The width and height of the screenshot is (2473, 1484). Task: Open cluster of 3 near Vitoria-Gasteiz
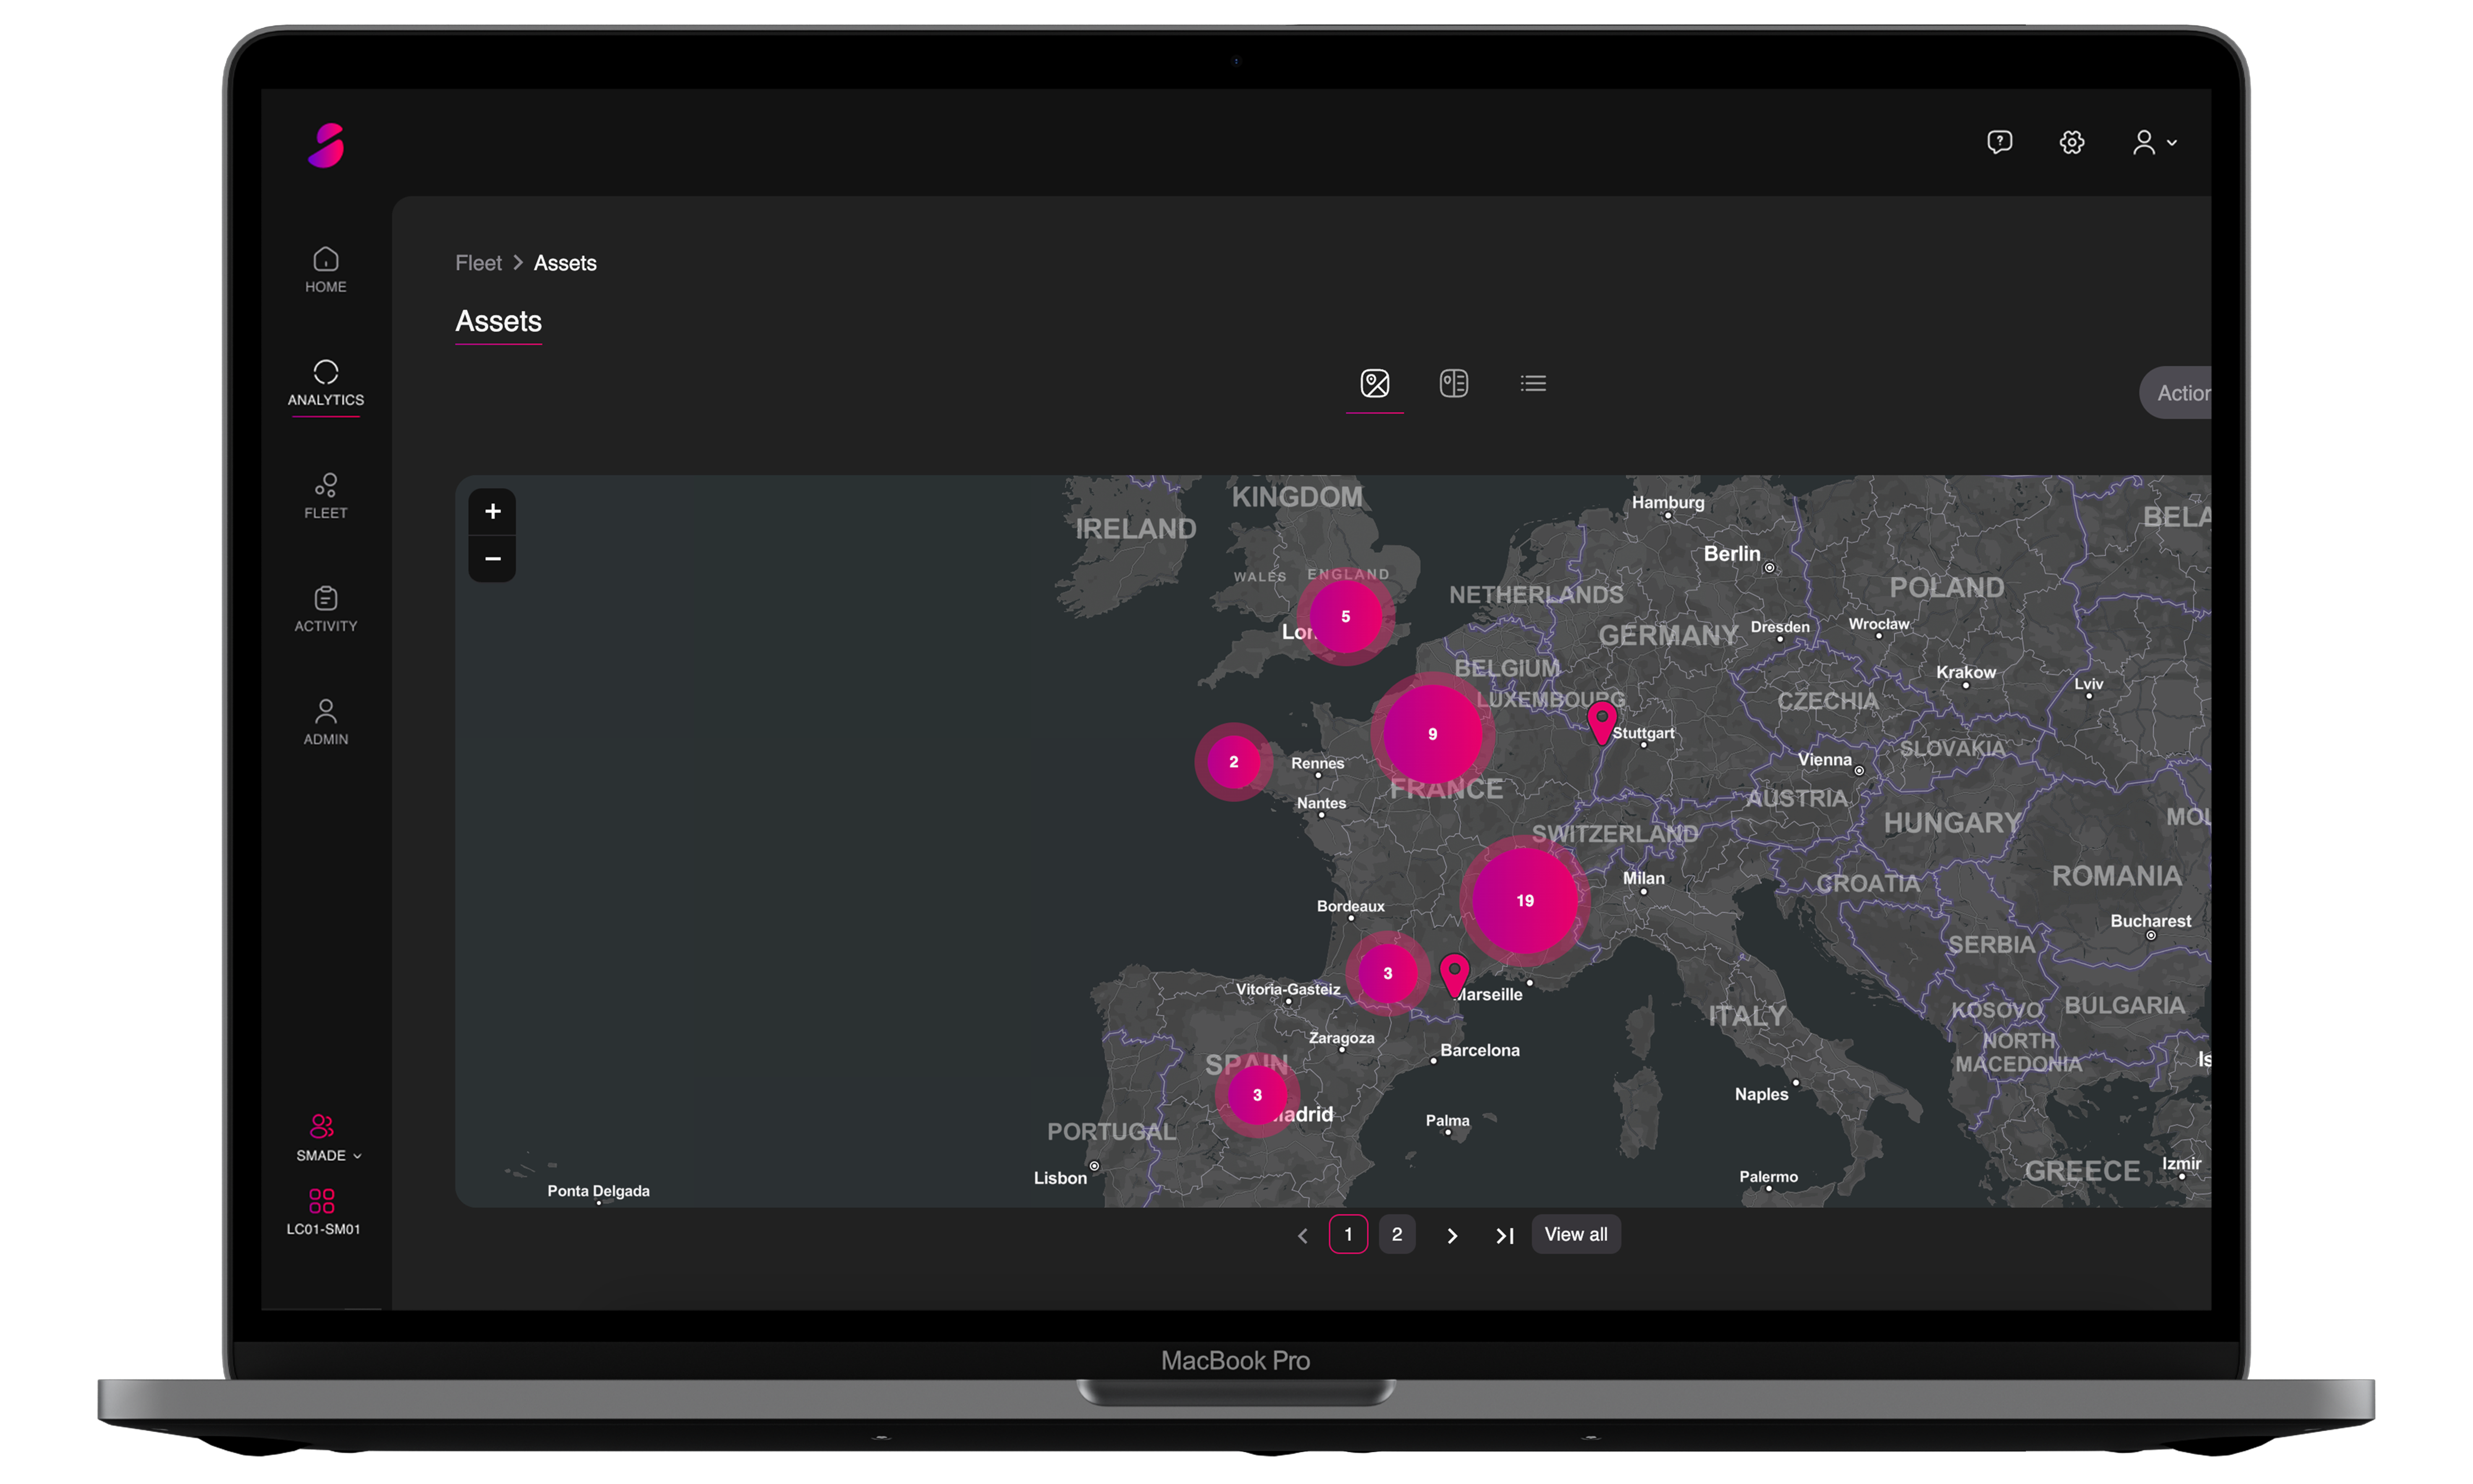click(x=1387, y=973)
